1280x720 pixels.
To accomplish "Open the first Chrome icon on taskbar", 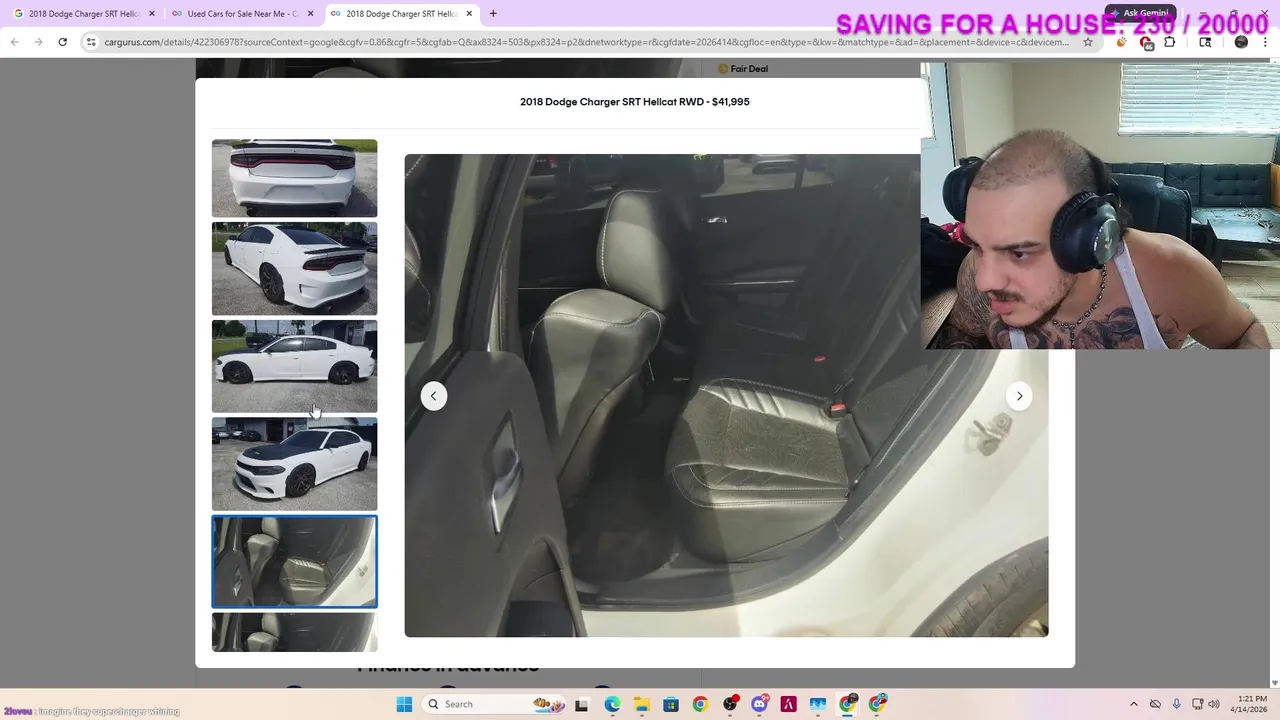I will pyautogui.click(x=700, y=704).
